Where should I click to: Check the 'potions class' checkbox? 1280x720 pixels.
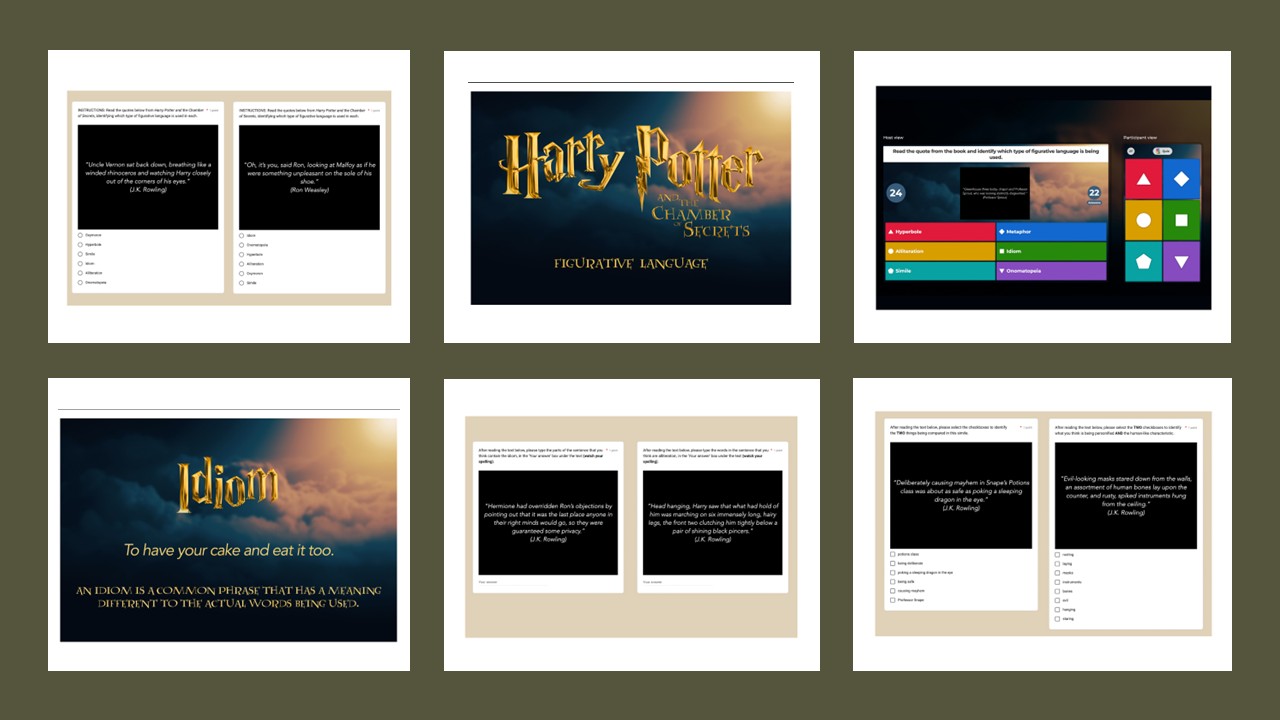coord(892,553)
